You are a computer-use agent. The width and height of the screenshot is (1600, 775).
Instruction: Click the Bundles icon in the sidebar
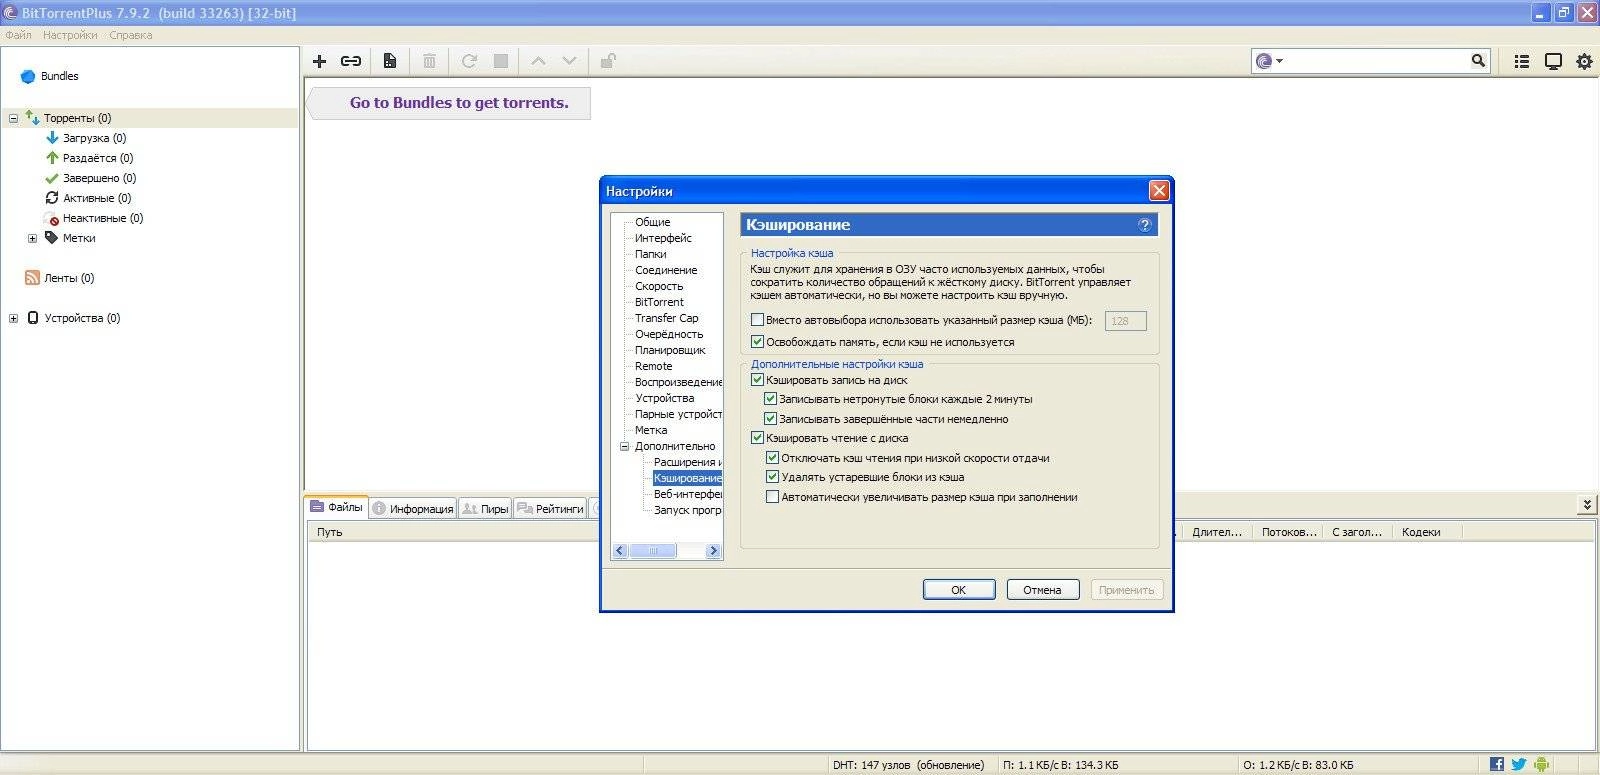click(x=28, y=76)
